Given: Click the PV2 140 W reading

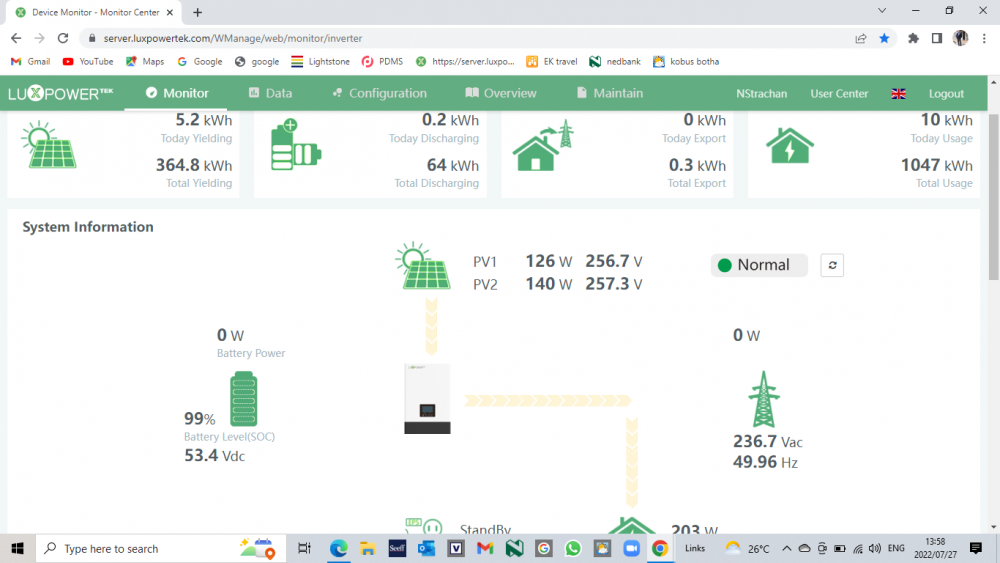Looking at the screenshot, I should pos(548,284).
